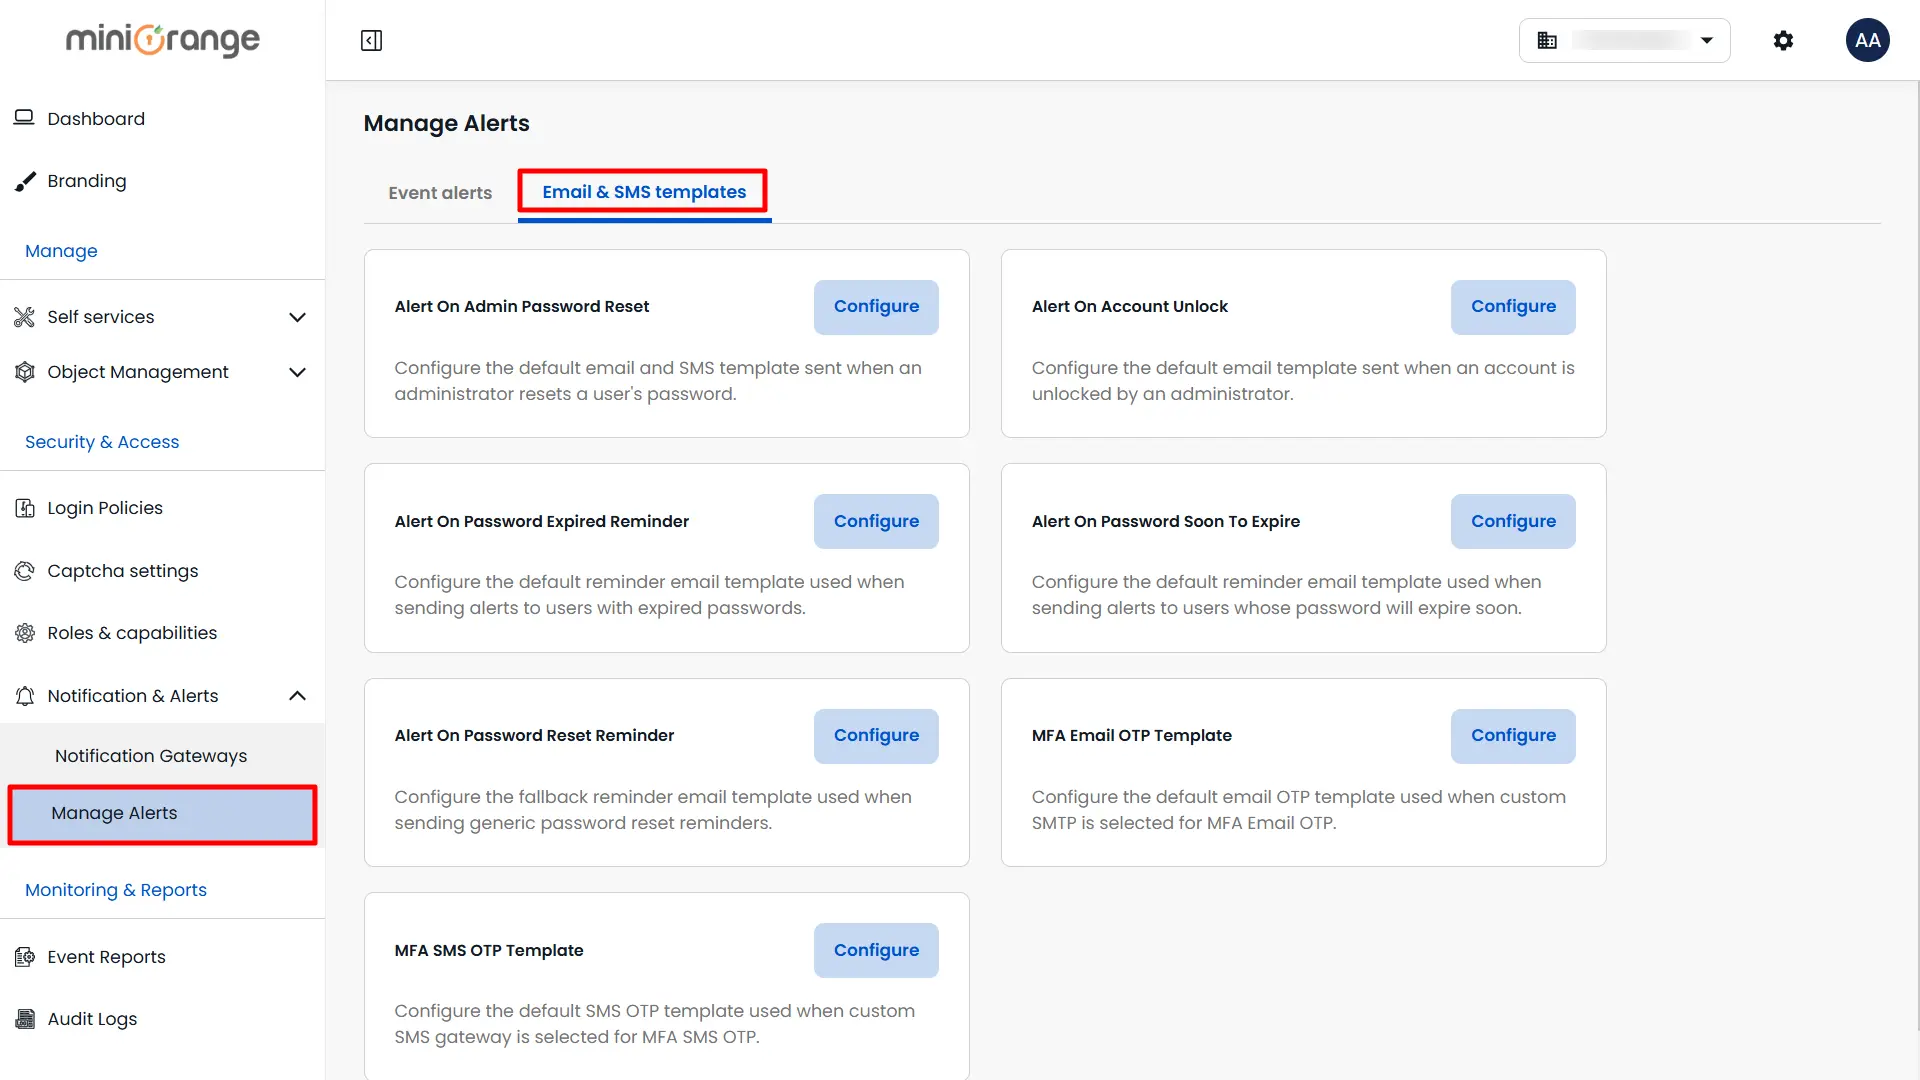This screenshot has height=1080, width=1920.
Task: Open the AA user avatar menu
Action: coord(1867,41)
